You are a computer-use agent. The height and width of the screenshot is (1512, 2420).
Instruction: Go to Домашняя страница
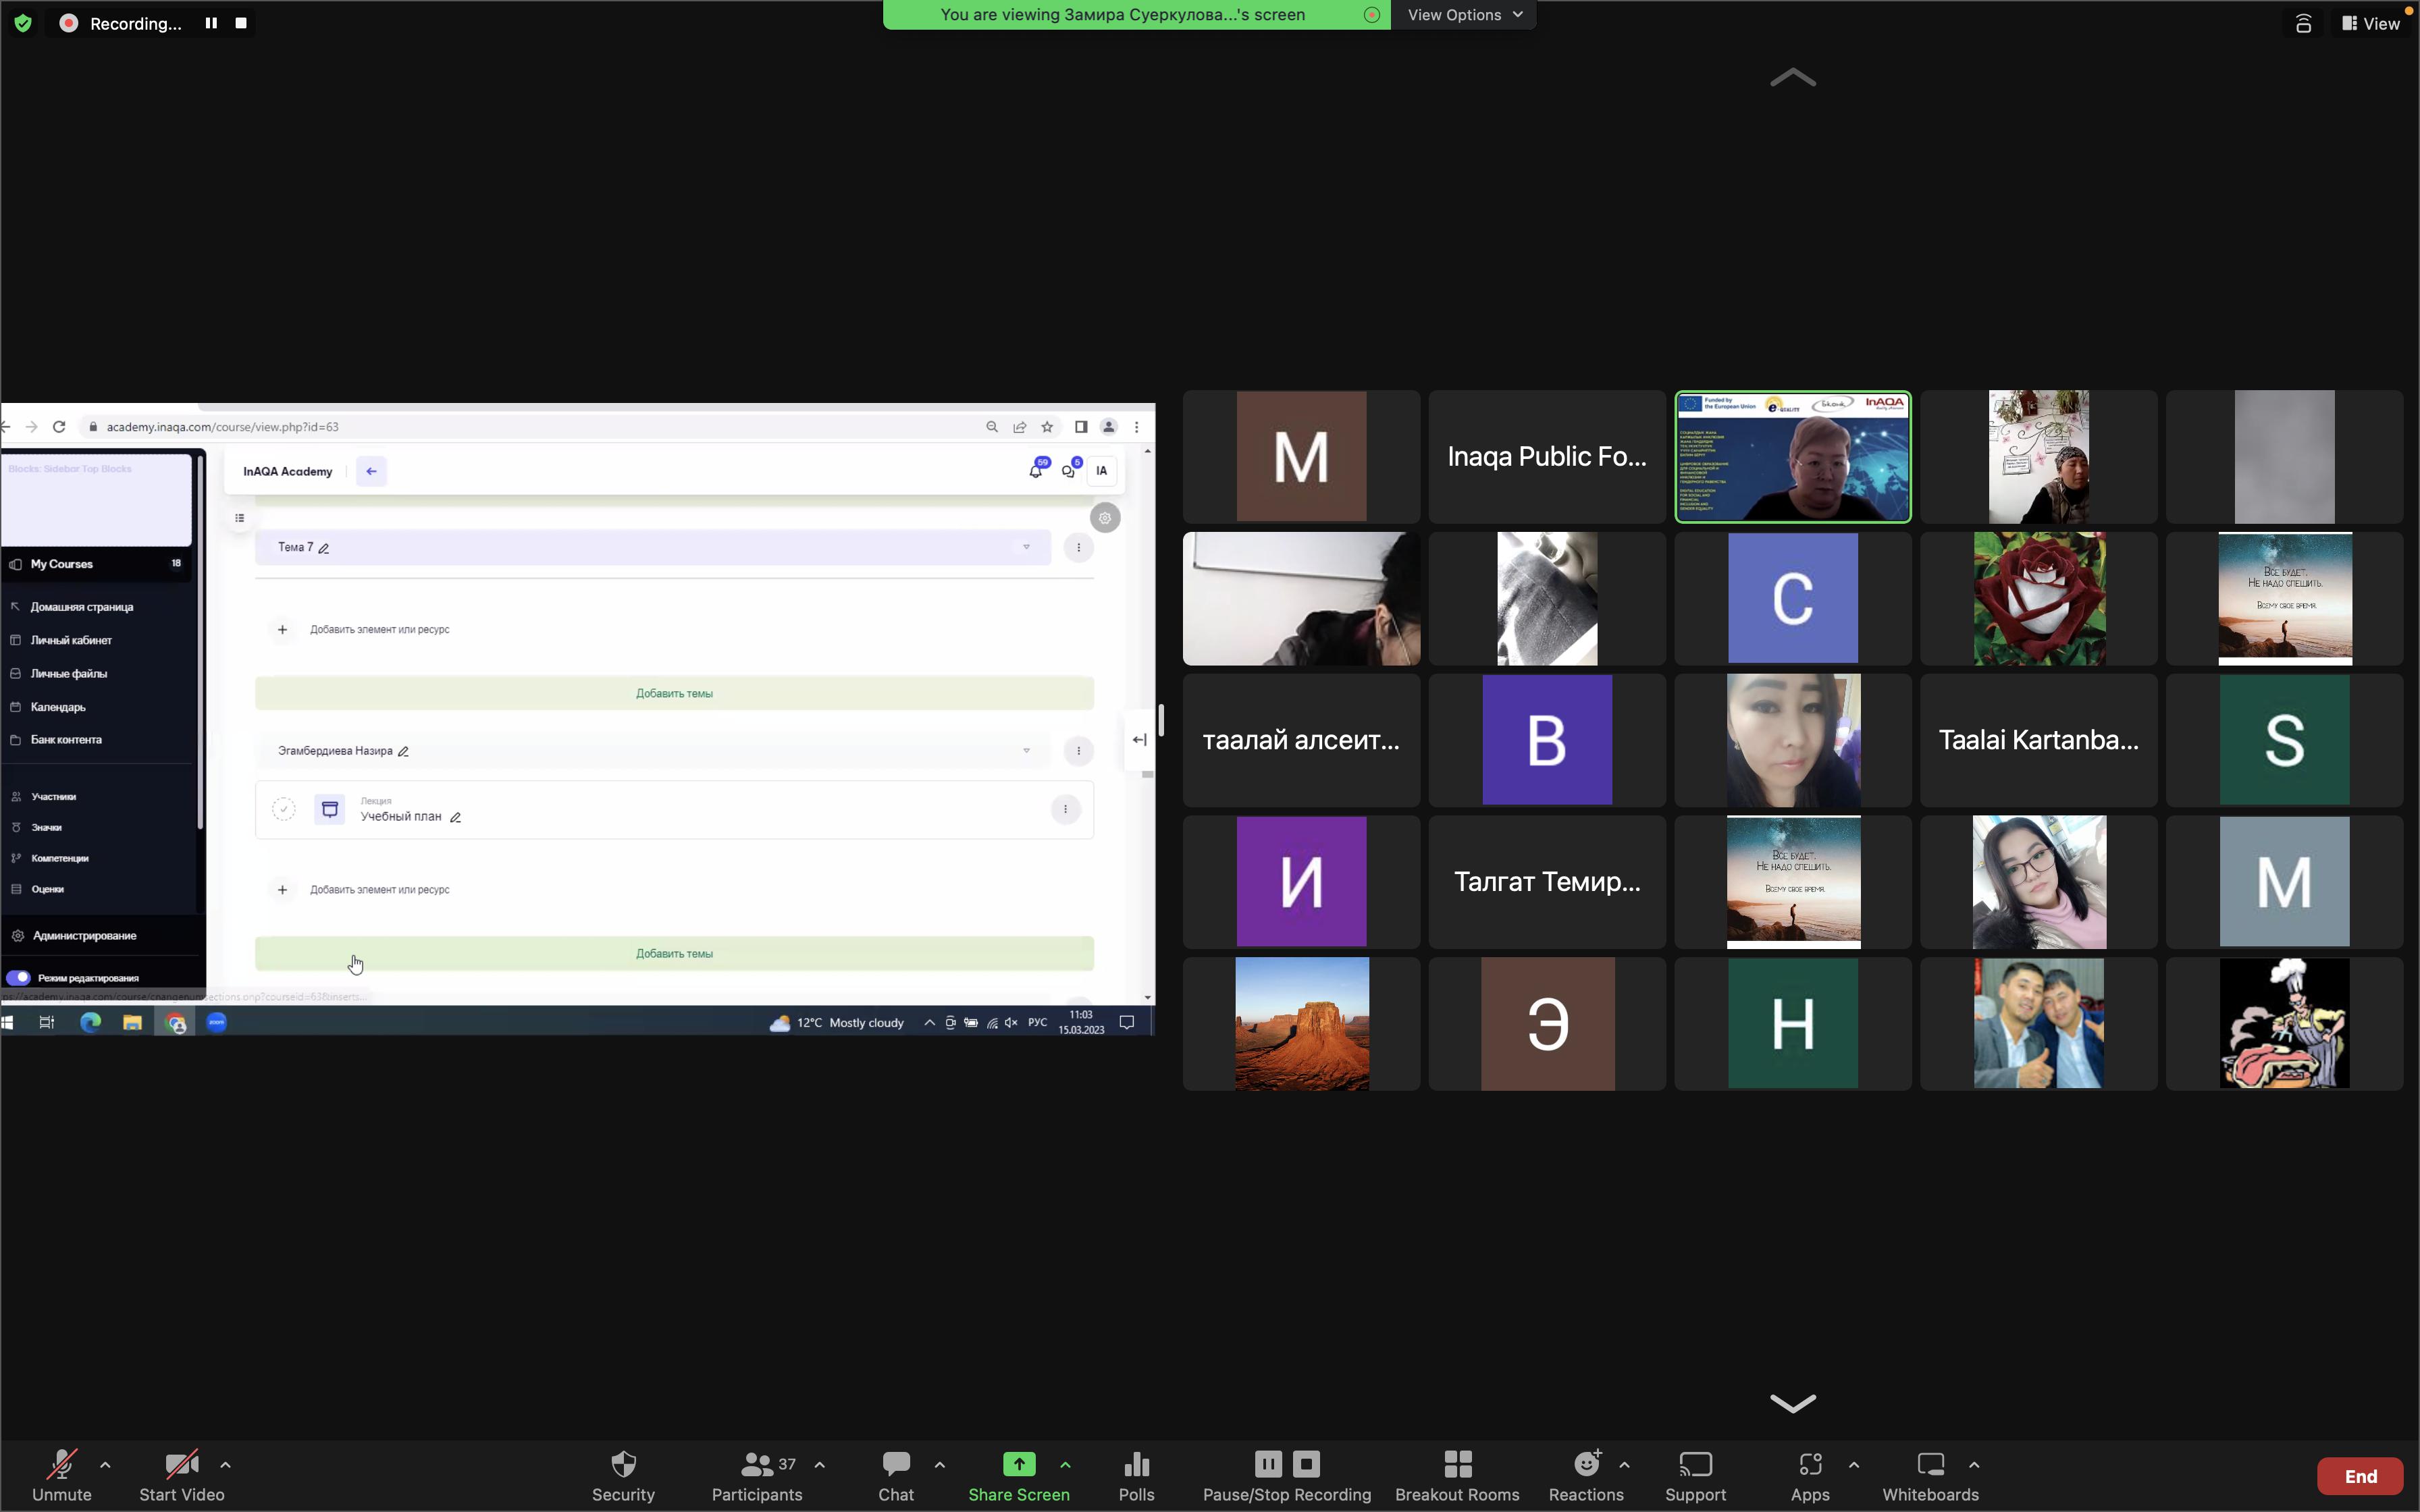pyautogui.click(x=82, y=607)
